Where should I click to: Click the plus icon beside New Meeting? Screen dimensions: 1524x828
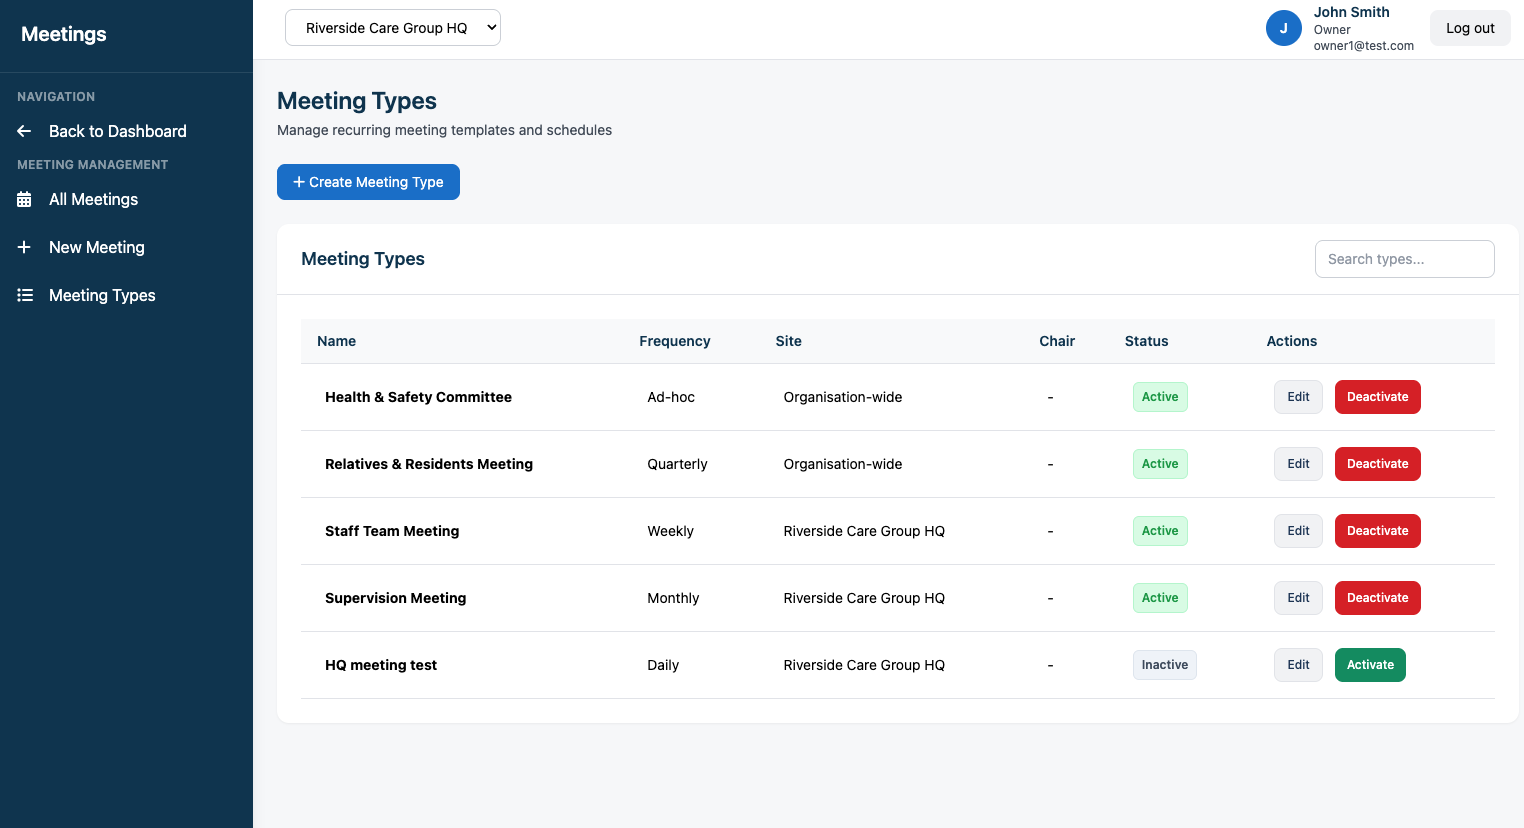pyautogui.click(x=25, y=247)
